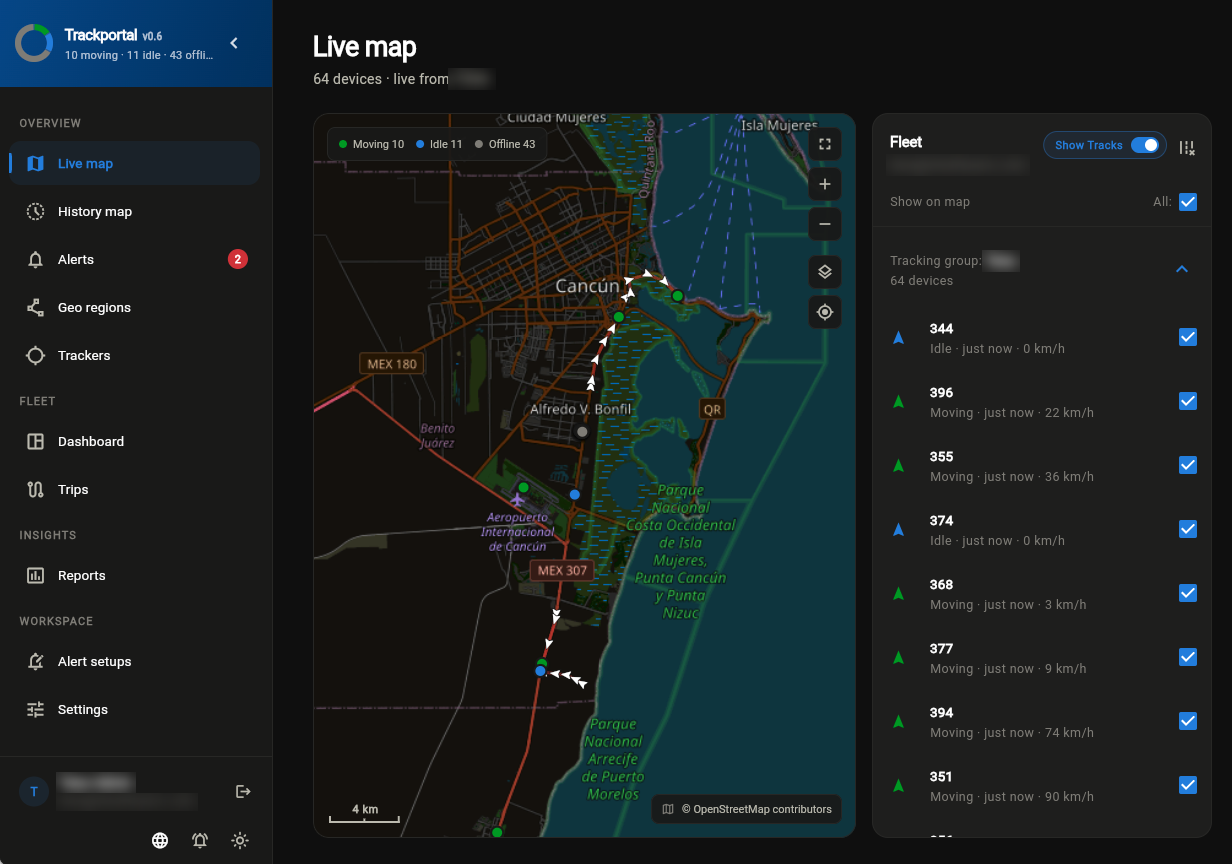Collapse the sidebar with the chevron arrow

[x=234, y=43]
